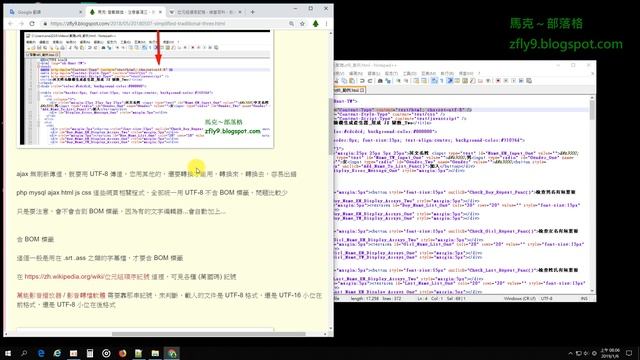The image size is (640, 360).
Task: Open 巨集(M) menu in Notepad++
Action: point(429,73)
